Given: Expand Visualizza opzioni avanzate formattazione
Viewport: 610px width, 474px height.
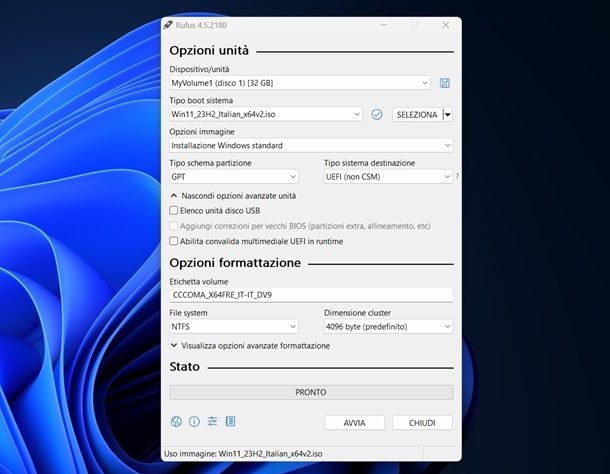Looking at the screenshot, I should [x=250, y=346].
